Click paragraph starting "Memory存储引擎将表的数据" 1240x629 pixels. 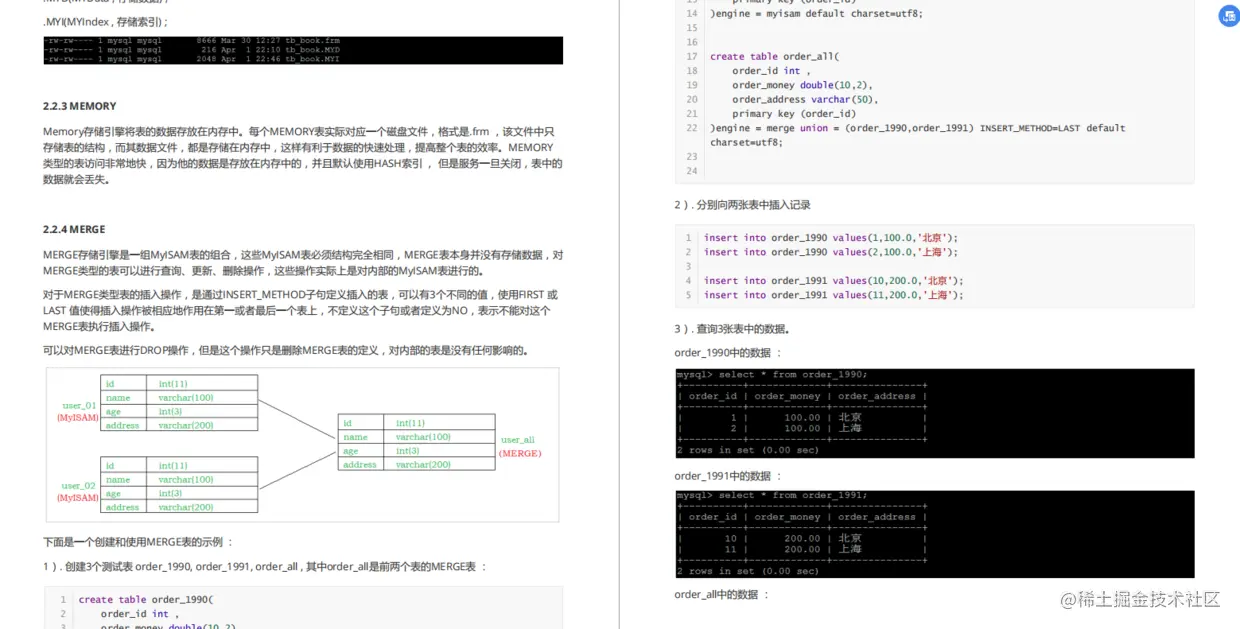(x=303, y=155)
